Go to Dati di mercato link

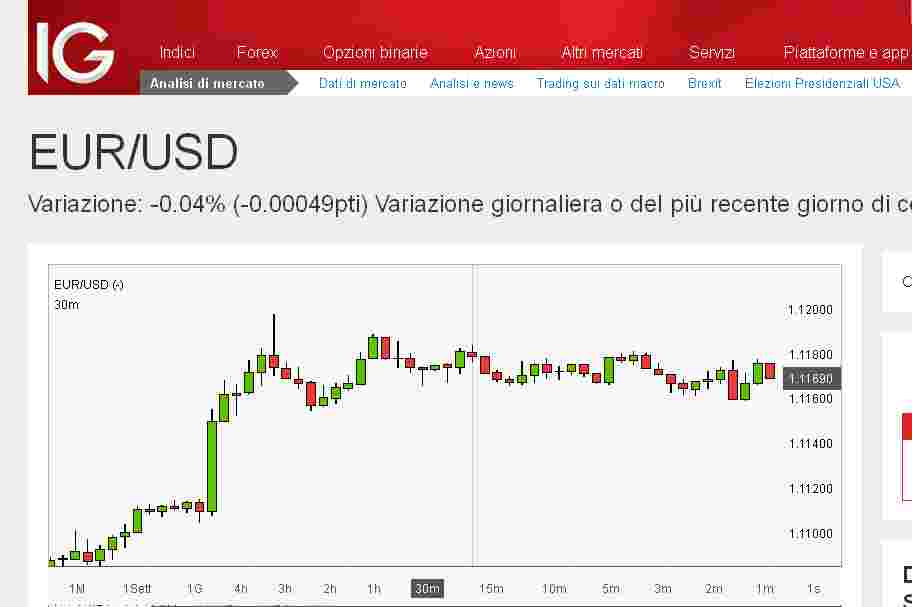pyautogui.click(x=363, y=83)
